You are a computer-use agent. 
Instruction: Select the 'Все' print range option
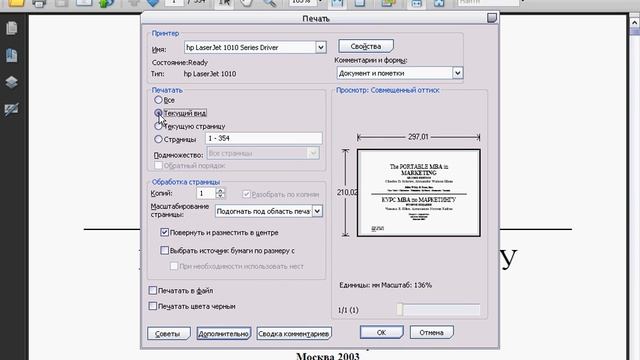158,100
